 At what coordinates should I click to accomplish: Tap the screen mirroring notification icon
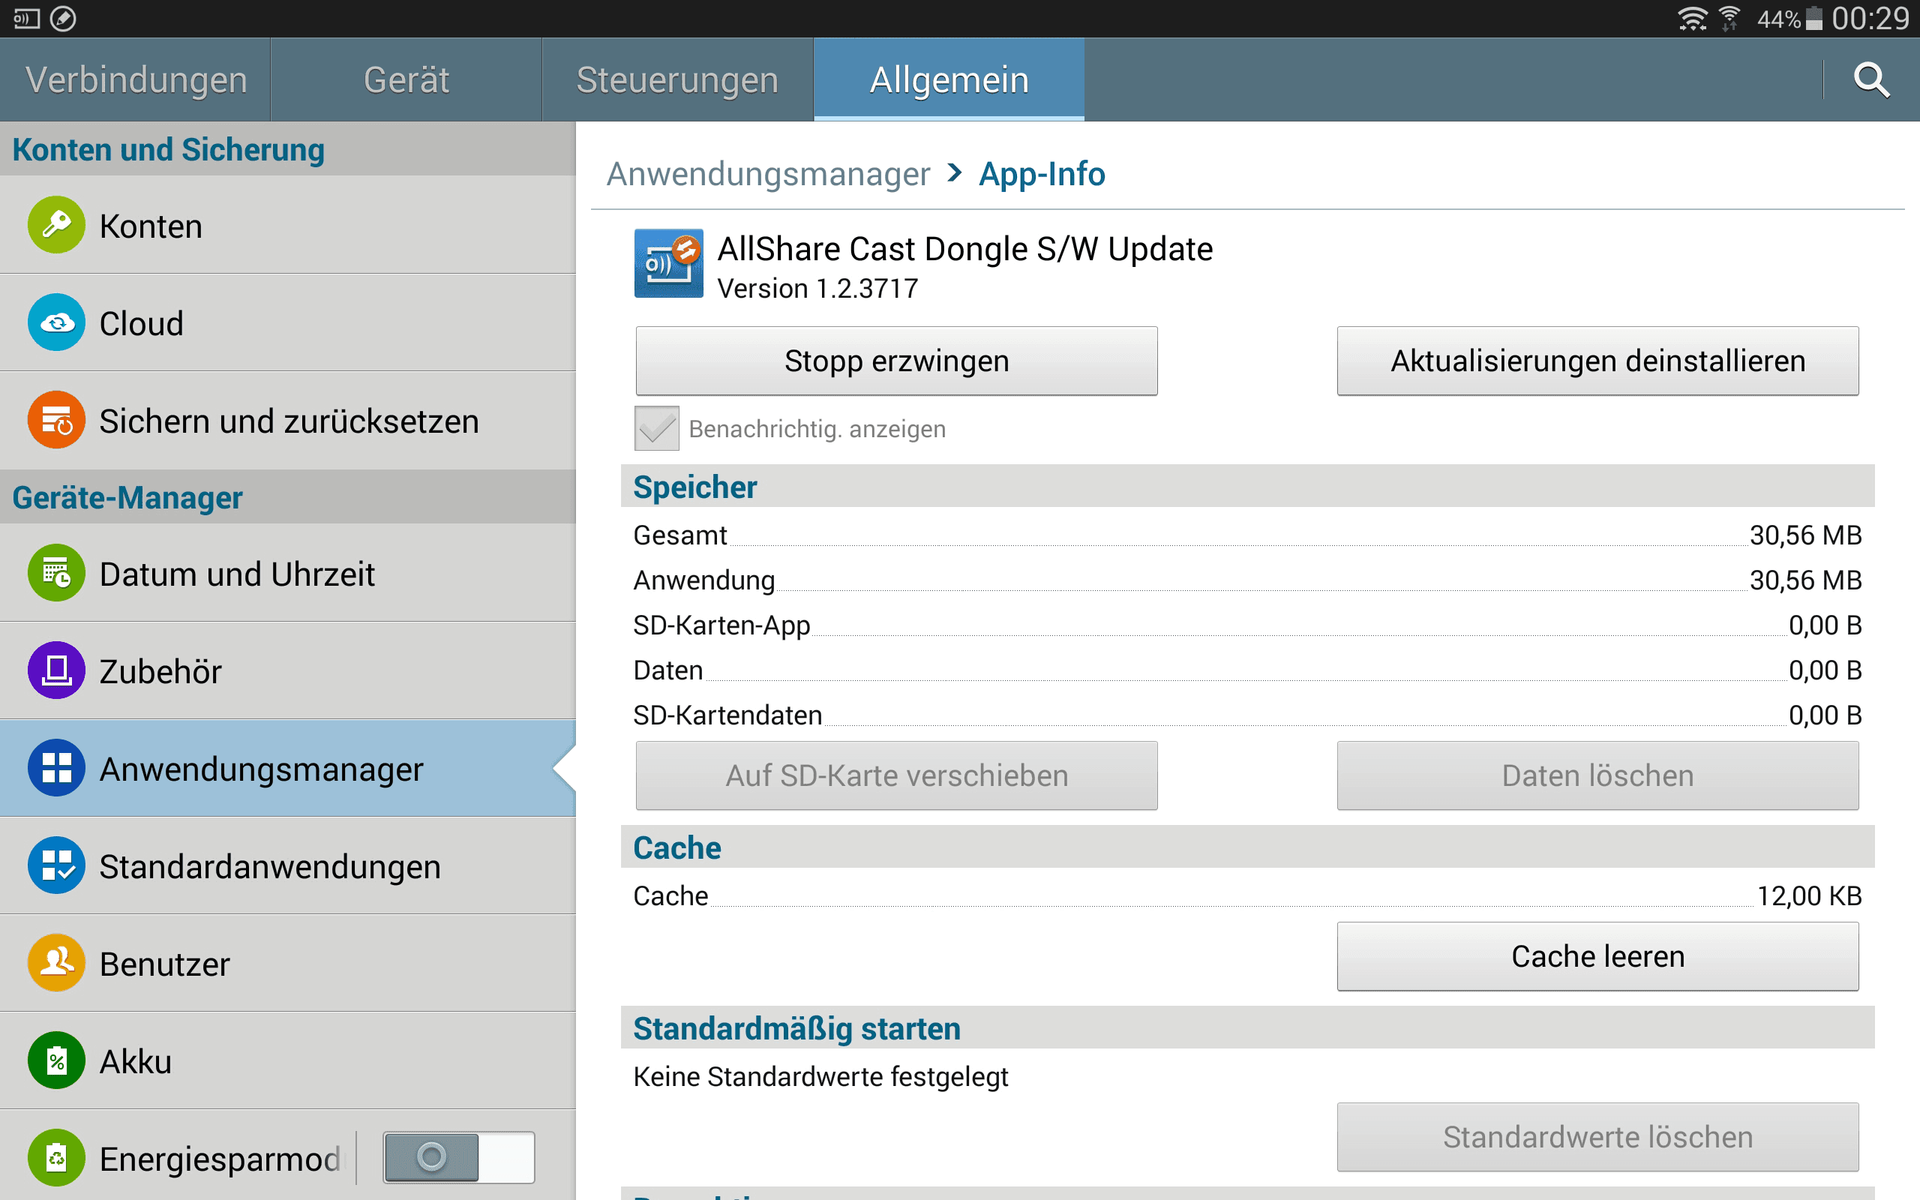27,18
